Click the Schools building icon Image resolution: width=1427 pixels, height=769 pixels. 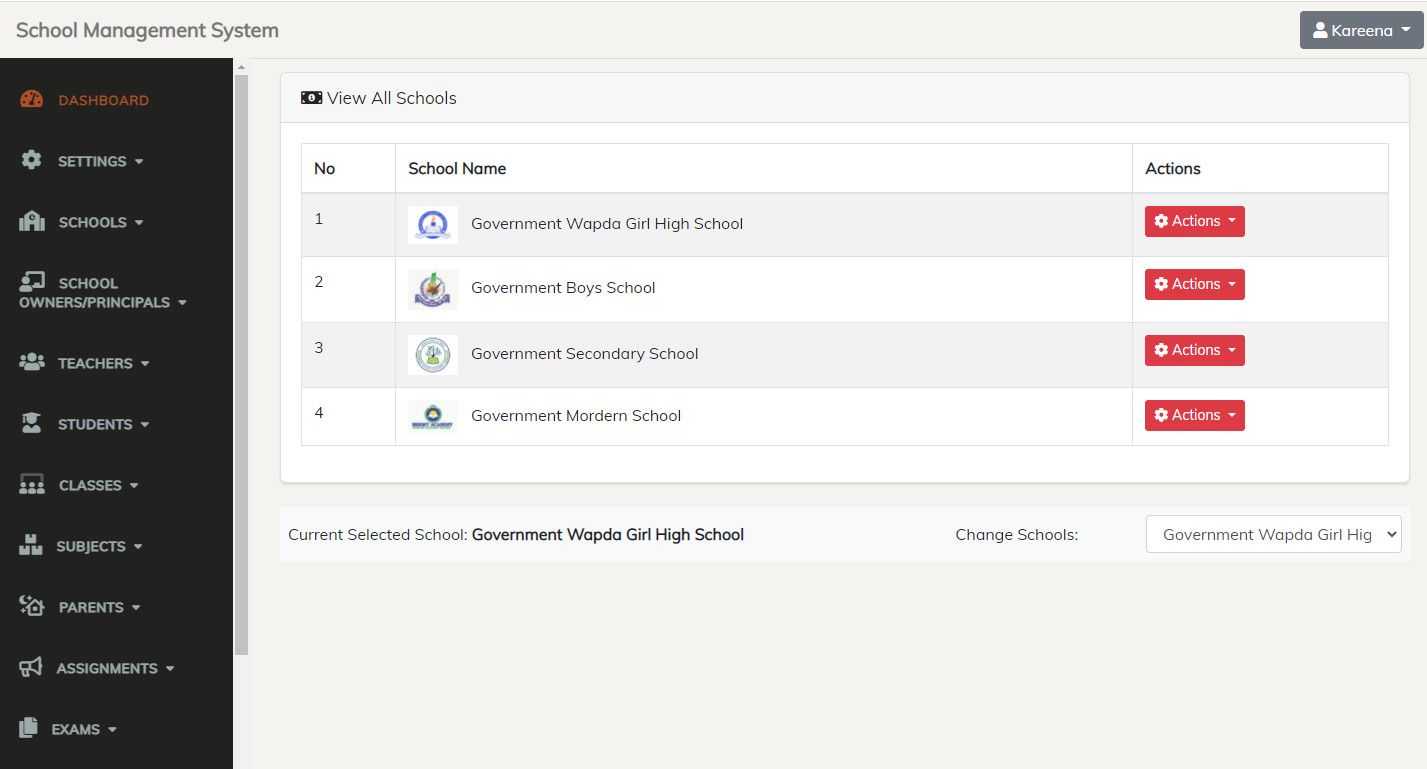tap(32, 222)
